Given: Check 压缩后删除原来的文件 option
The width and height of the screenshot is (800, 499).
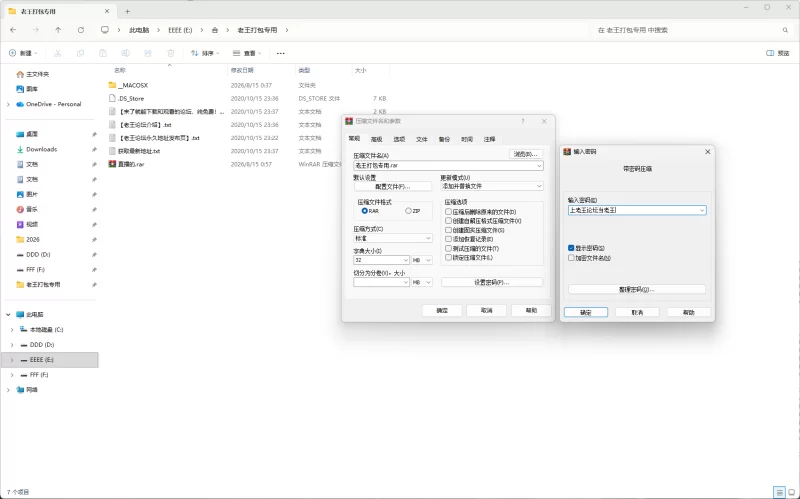Looking at the screenshot, I should tap(448, 212).
